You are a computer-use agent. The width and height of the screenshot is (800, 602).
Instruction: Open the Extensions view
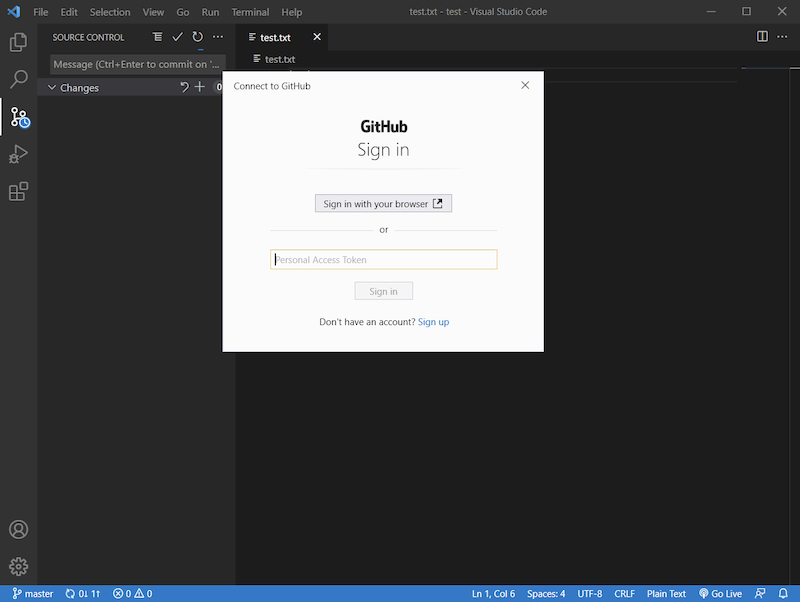click(x=18, y=191)
